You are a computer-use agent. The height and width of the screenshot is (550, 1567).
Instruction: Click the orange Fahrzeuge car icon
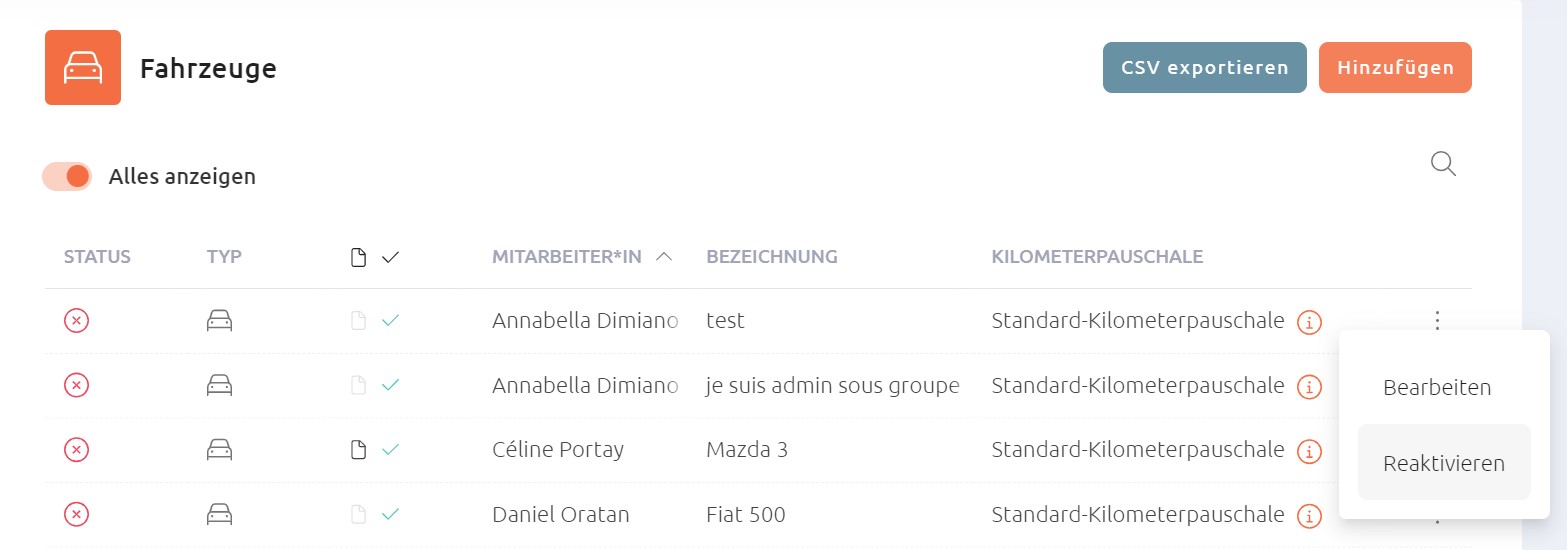pyautogui.click(x=83, y=67)
